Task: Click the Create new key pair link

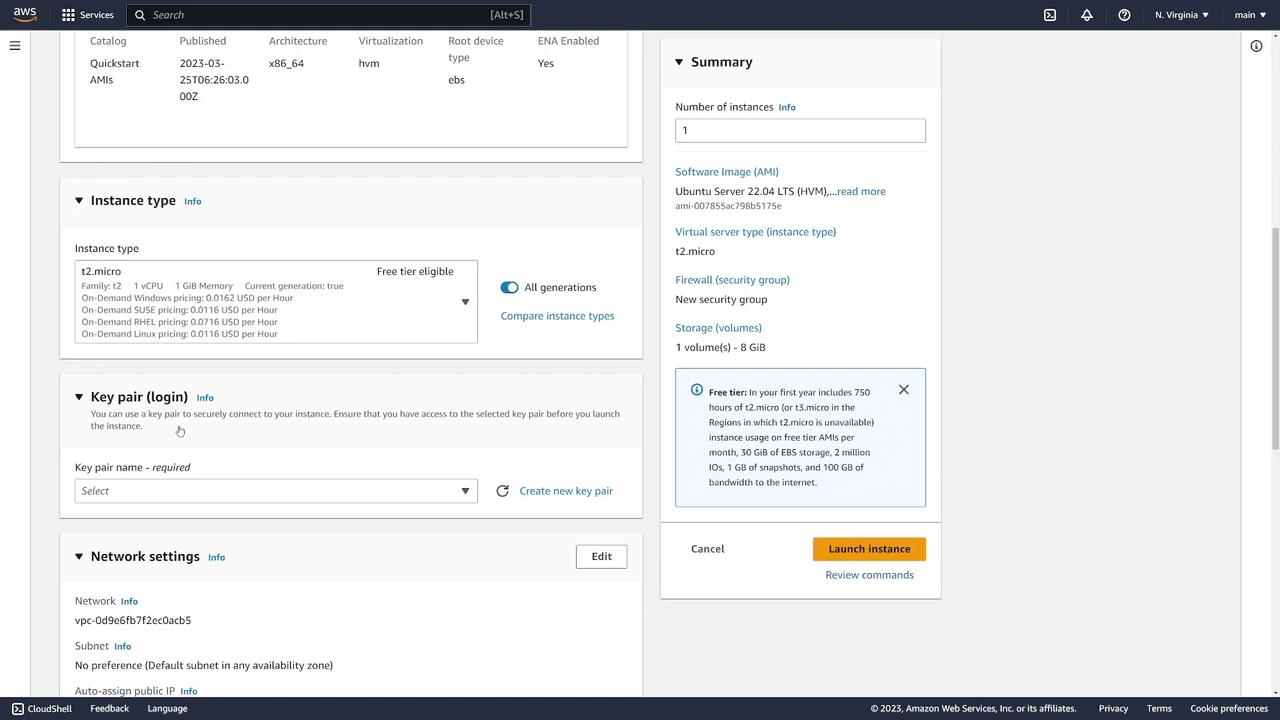Action: tap(566, 491)
